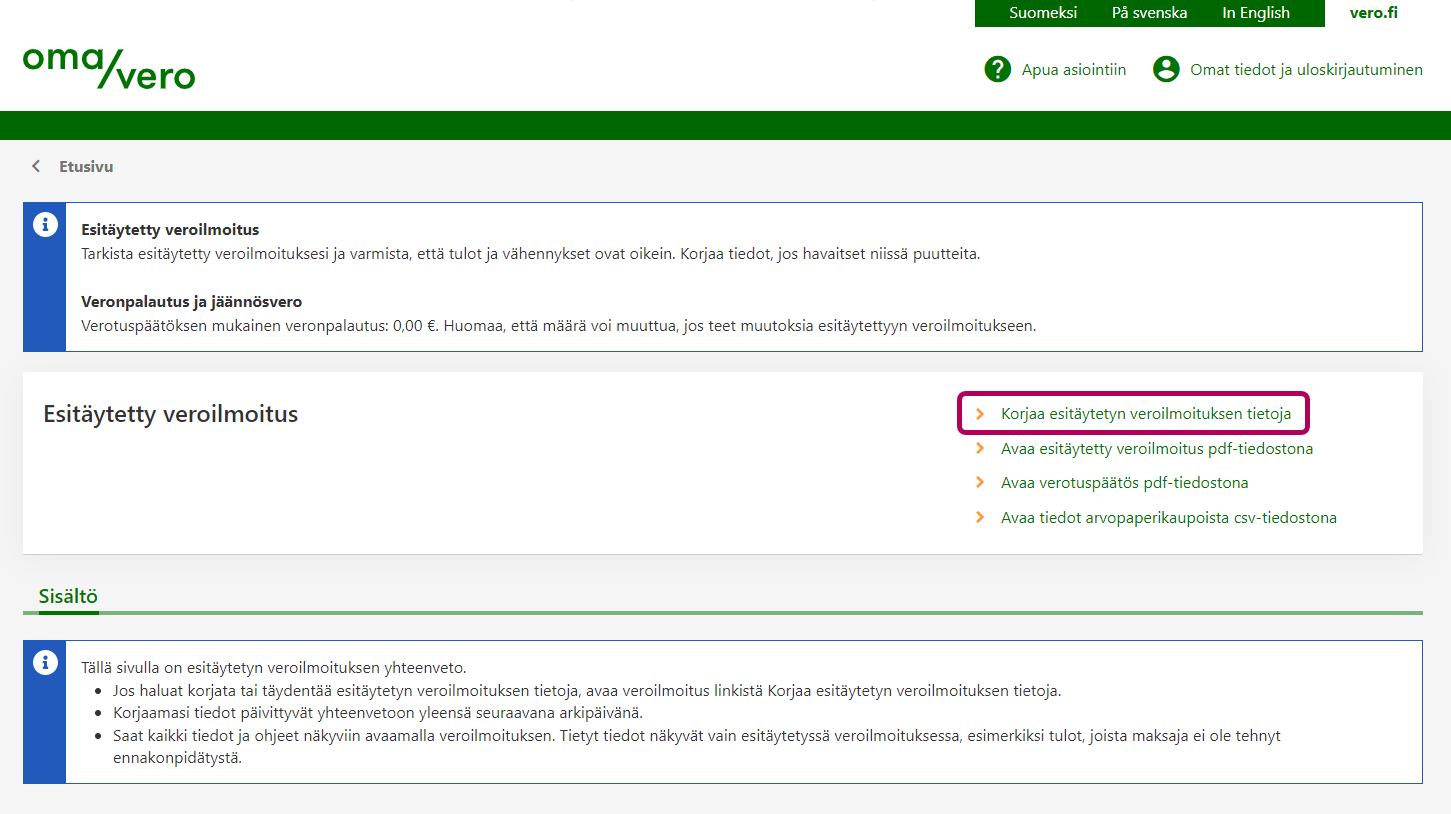The width and height of the screenshot is (1451, 814).
Task: Switch language to Suomeksi
Action: click(1043, 13)
